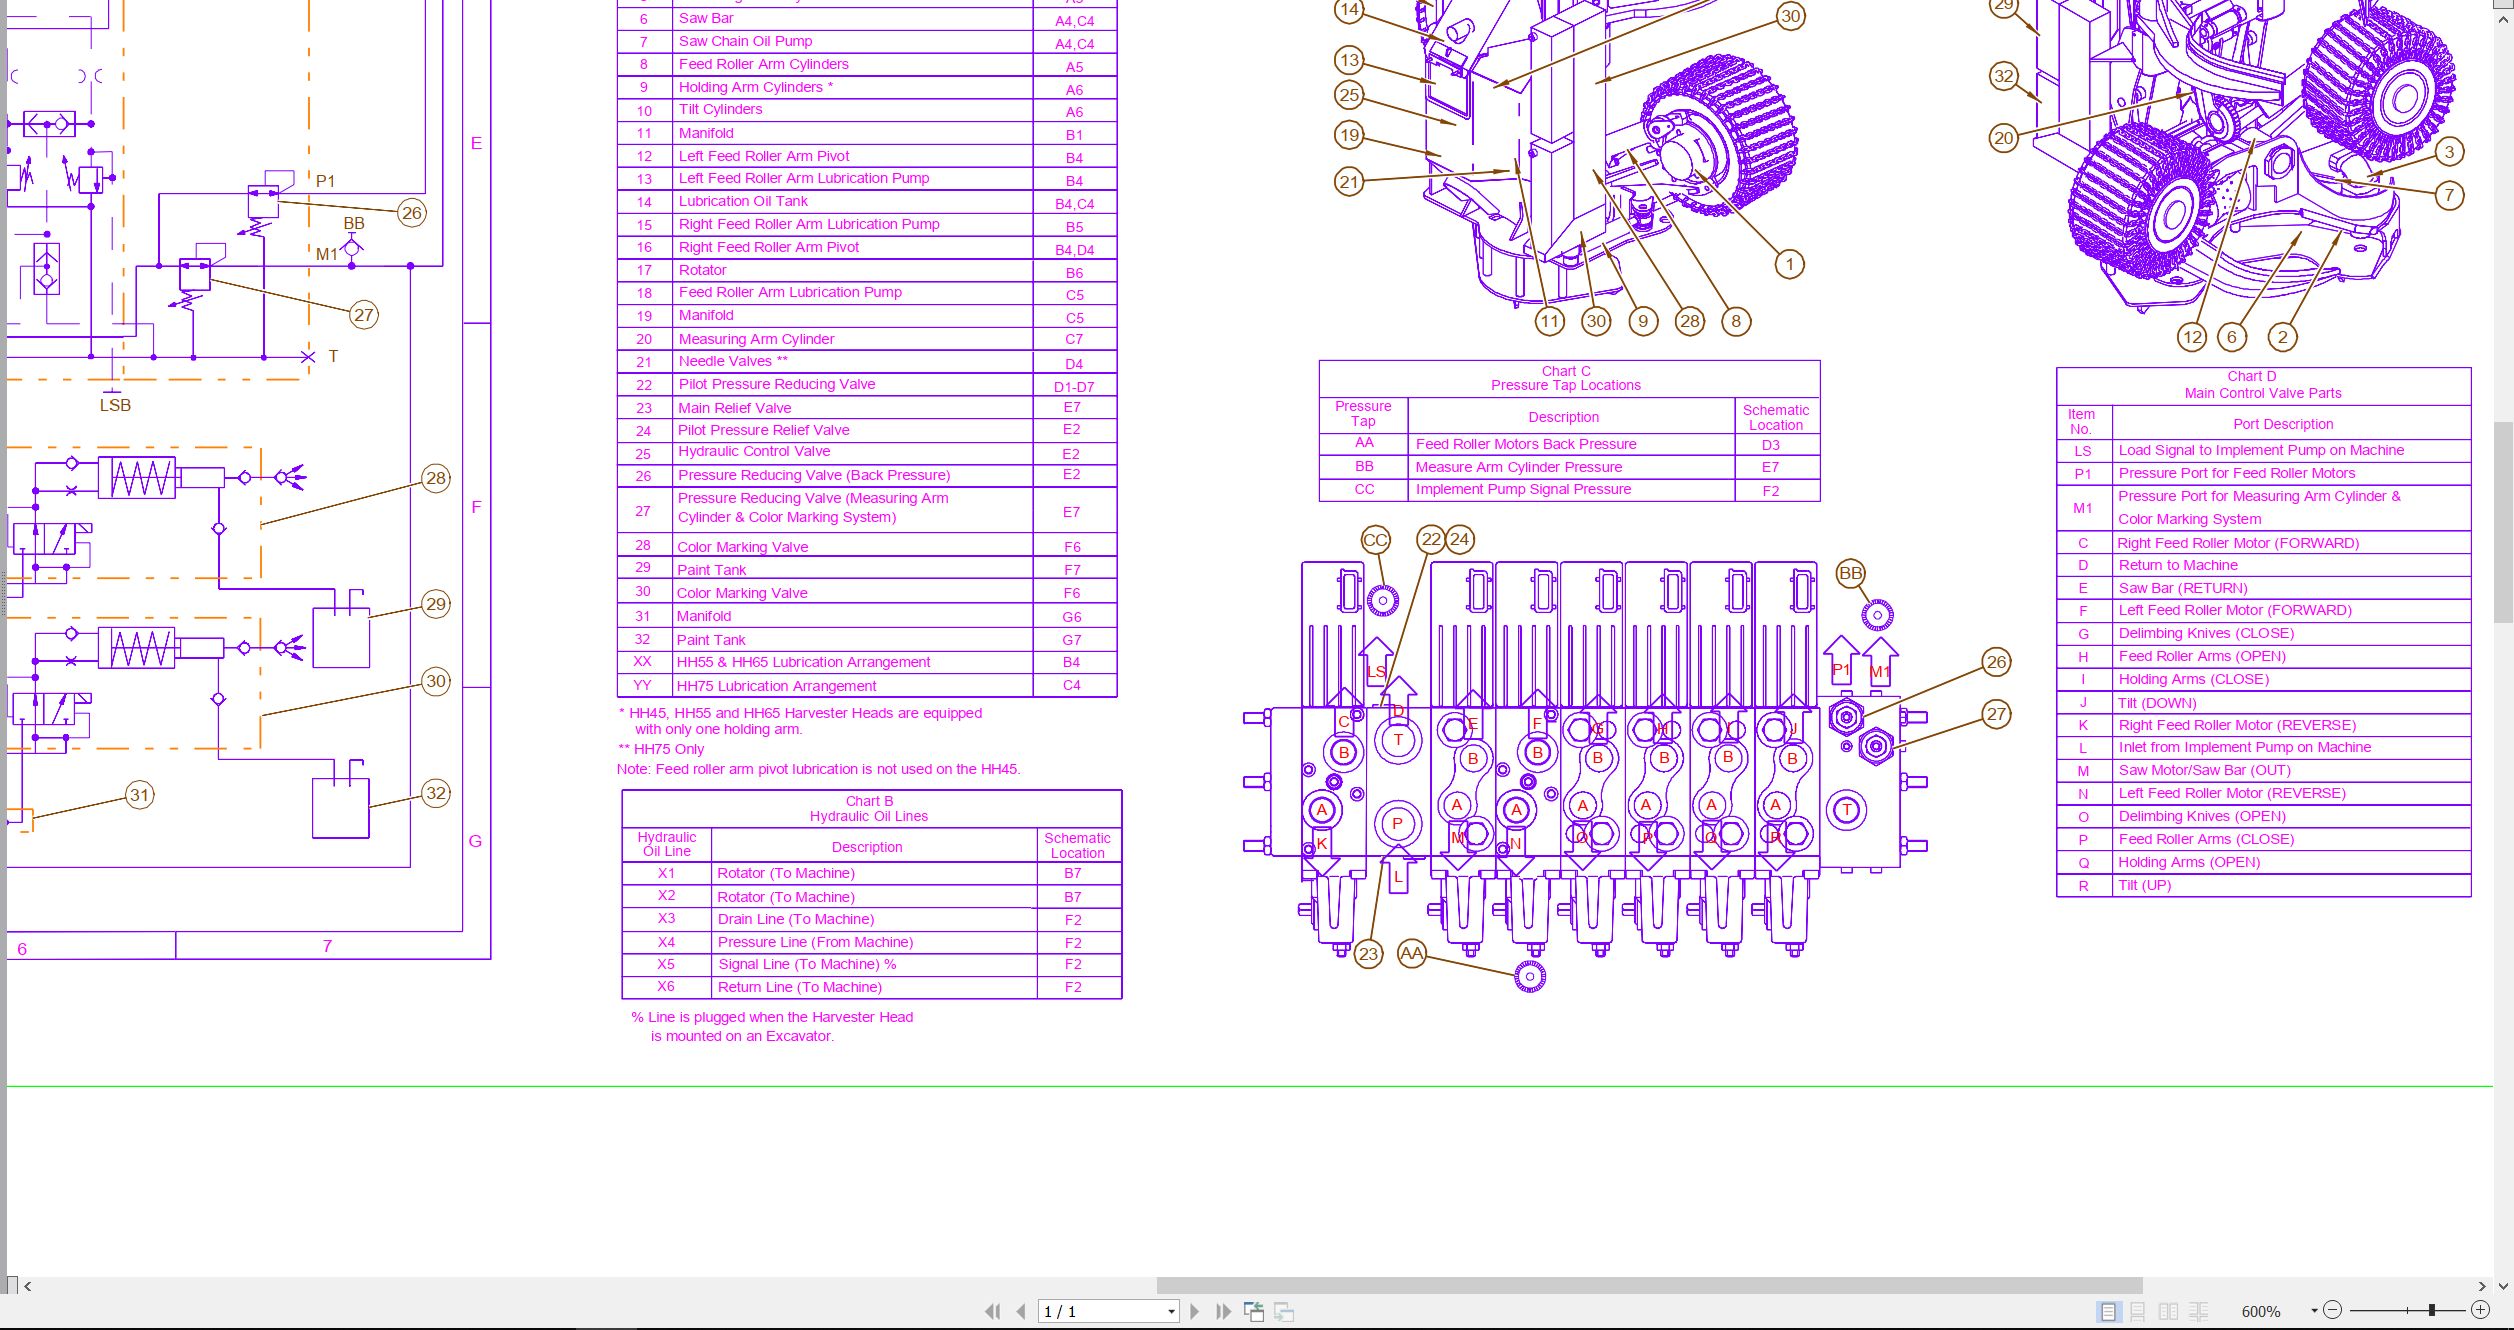This screenshot has height=1330, width=2514.
Task: Click 'Left Feed Roller Motor (REVERSE)' row
Action: [x=2263, y=793]
